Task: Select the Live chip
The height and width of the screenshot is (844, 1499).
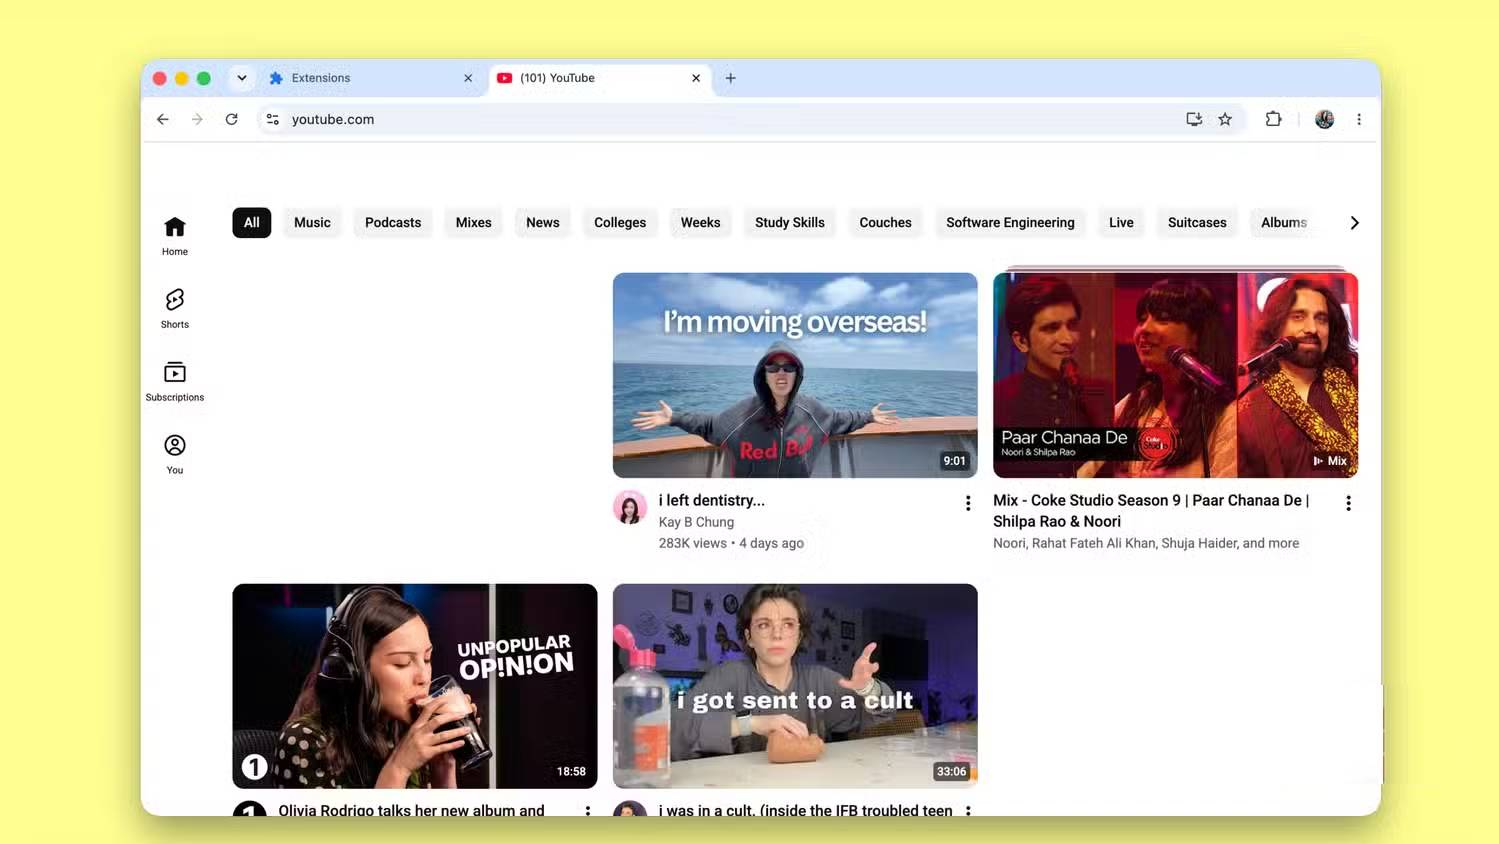Action: point(1122,222)
